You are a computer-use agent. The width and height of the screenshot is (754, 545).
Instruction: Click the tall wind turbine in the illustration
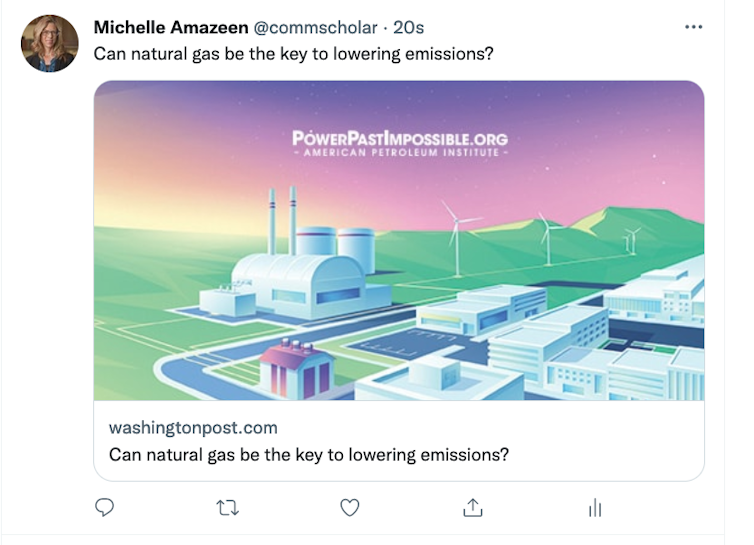tap(456, 235)
